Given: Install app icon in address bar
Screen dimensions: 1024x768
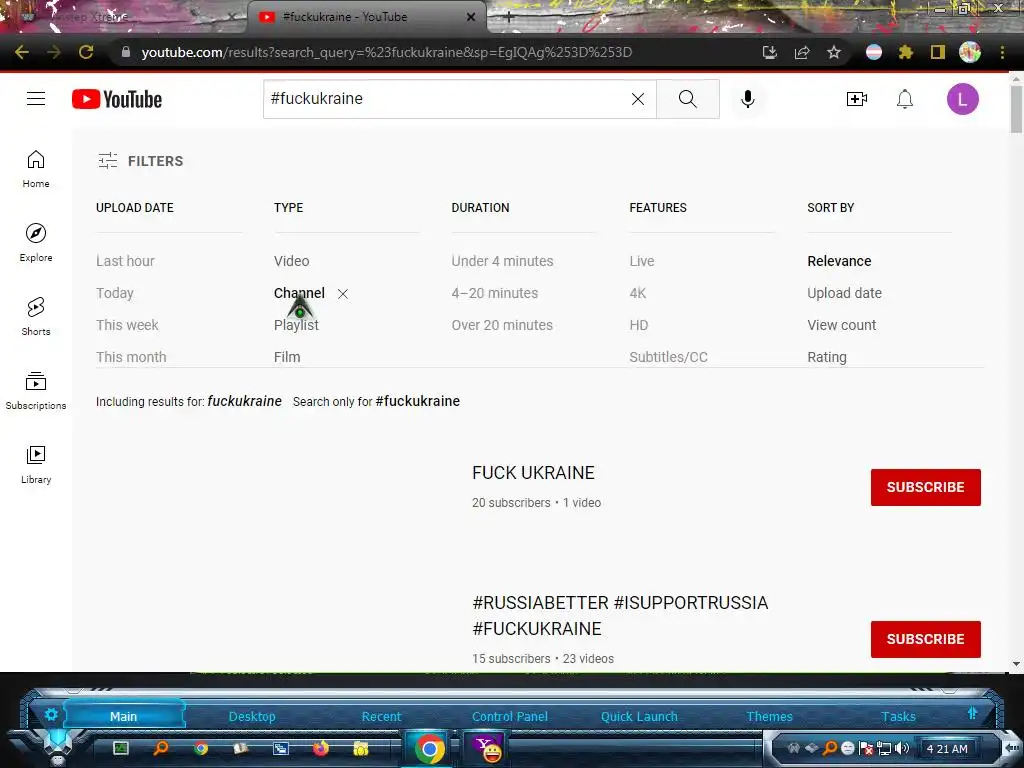Looking at the screenshot, I should coord(770,52).
